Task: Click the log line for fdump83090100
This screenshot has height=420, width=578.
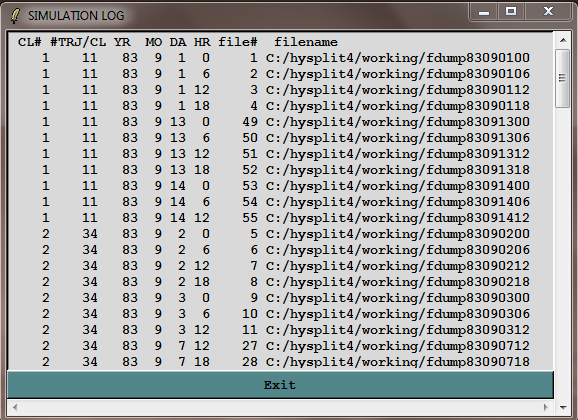Action: click(x=274, y=58)
